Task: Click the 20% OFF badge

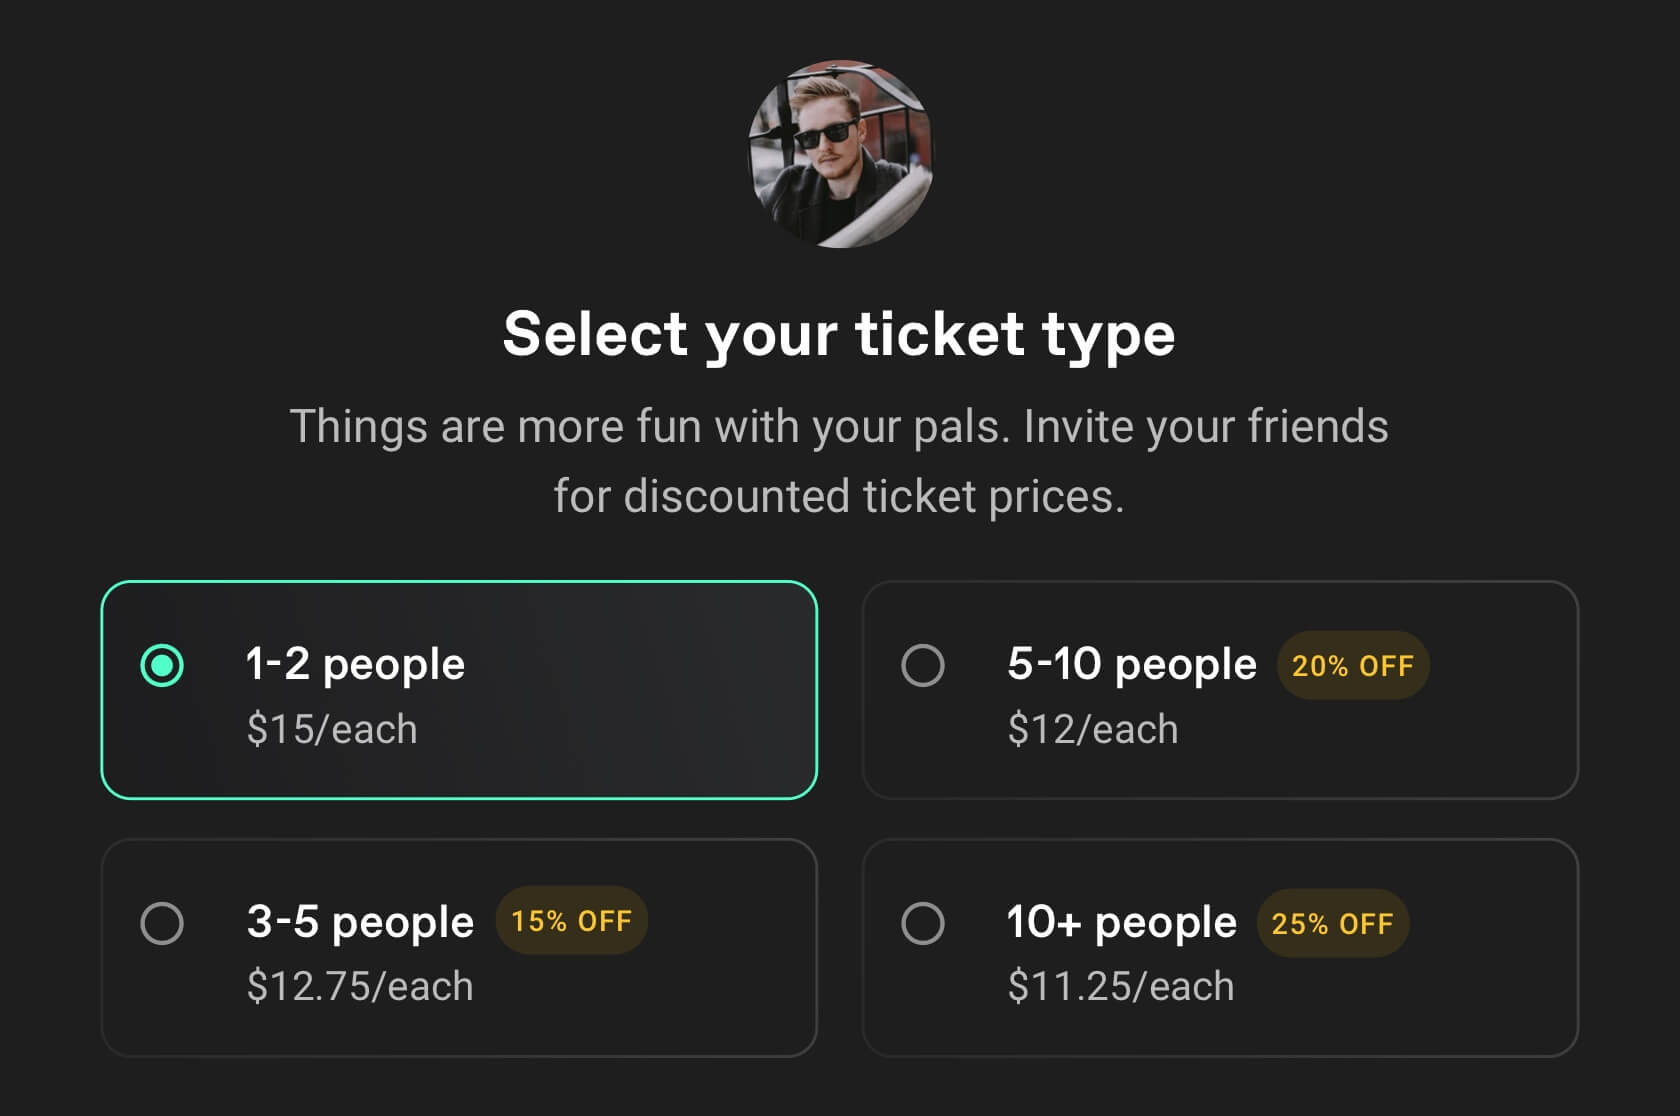Action: [1352, 666]
